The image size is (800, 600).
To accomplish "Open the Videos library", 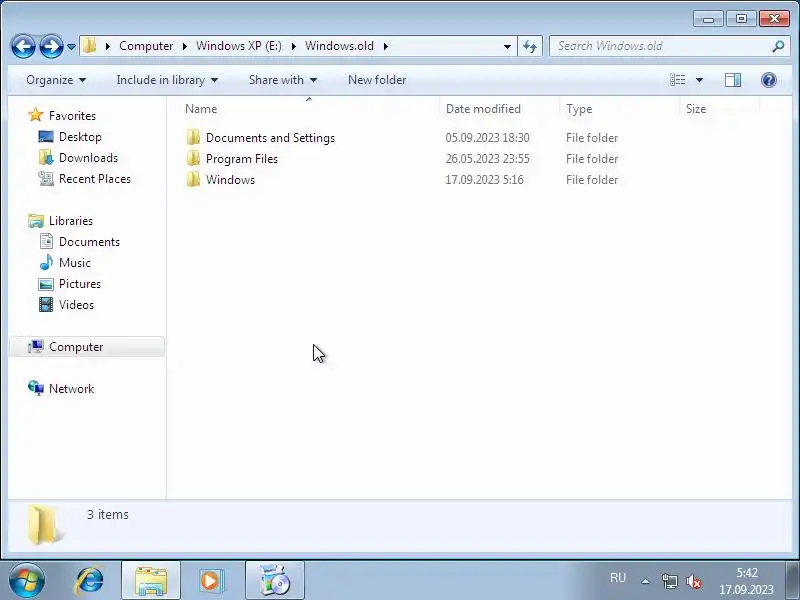I will (x=77, y=305).
